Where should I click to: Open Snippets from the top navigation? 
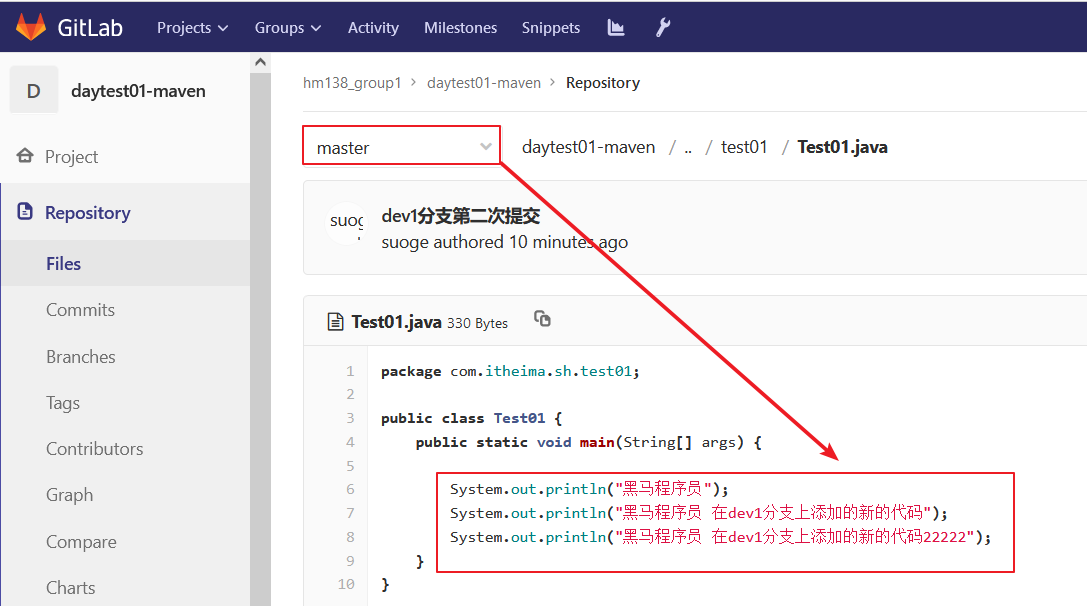(550, 28)
